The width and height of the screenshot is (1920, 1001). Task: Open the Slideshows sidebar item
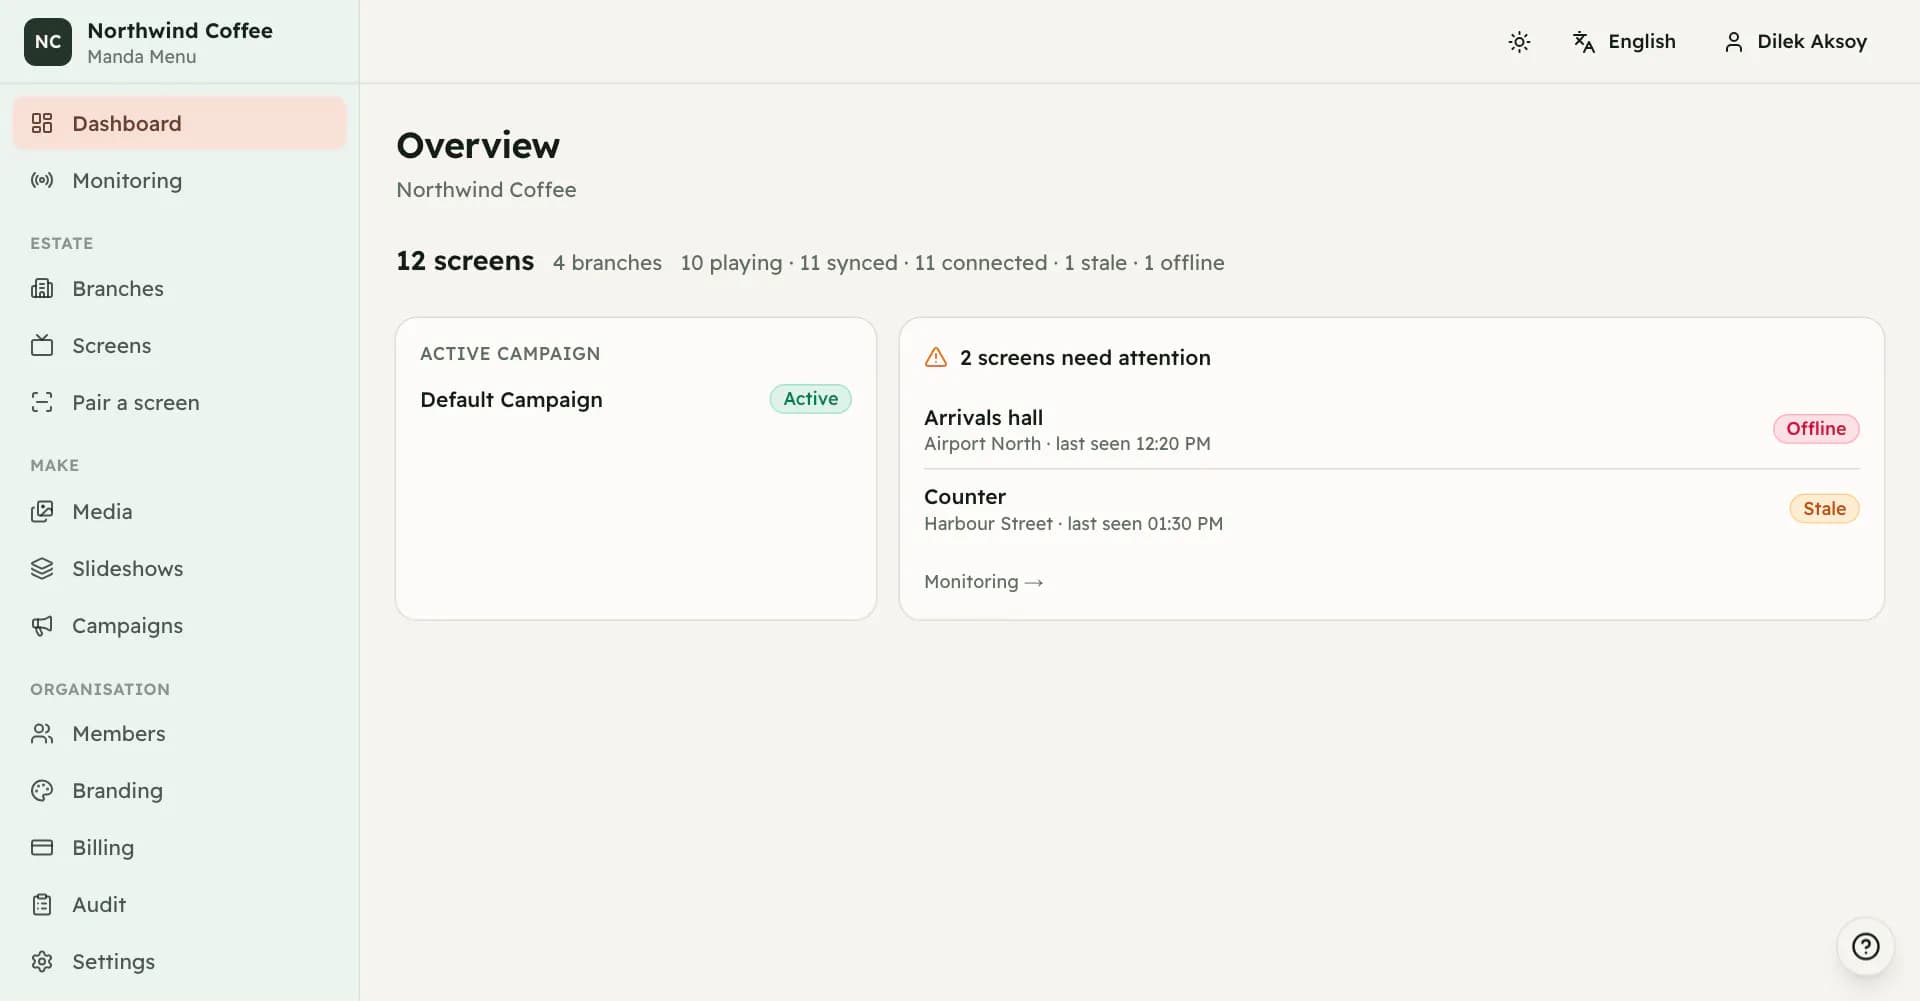pos(180,568)
